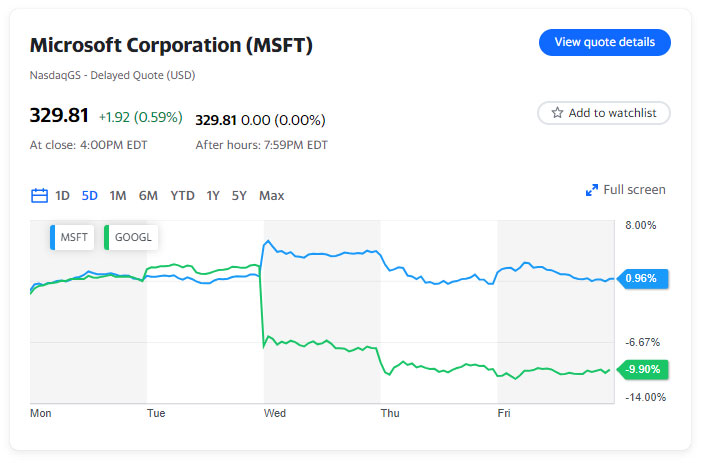The width and height of the screenshot is (705, 463).
Task: Choose the YTD time range
Action: pyautogui.click(x=182, y=196)
